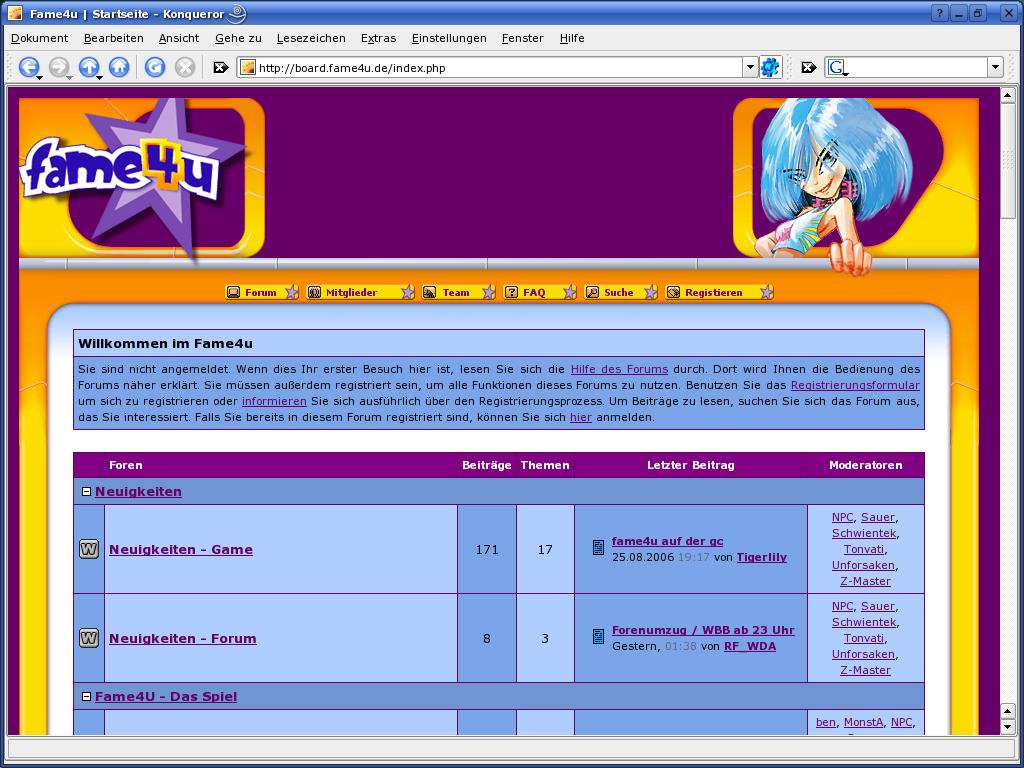Viewport: 1024px width, 768px height.
Task: Open the Neuigkeiten - Game forum link
Action: [181, 549]
